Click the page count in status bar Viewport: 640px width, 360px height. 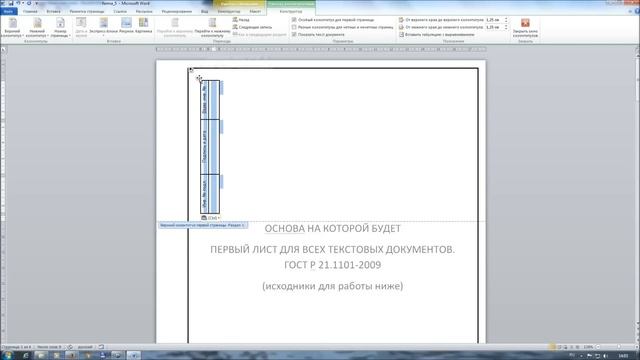coord(16,347)
